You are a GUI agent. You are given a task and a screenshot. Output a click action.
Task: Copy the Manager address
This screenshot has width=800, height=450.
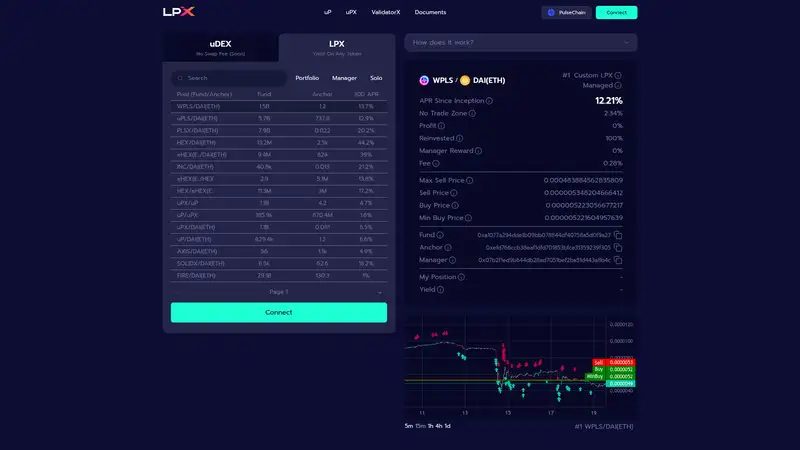point(618,260)
